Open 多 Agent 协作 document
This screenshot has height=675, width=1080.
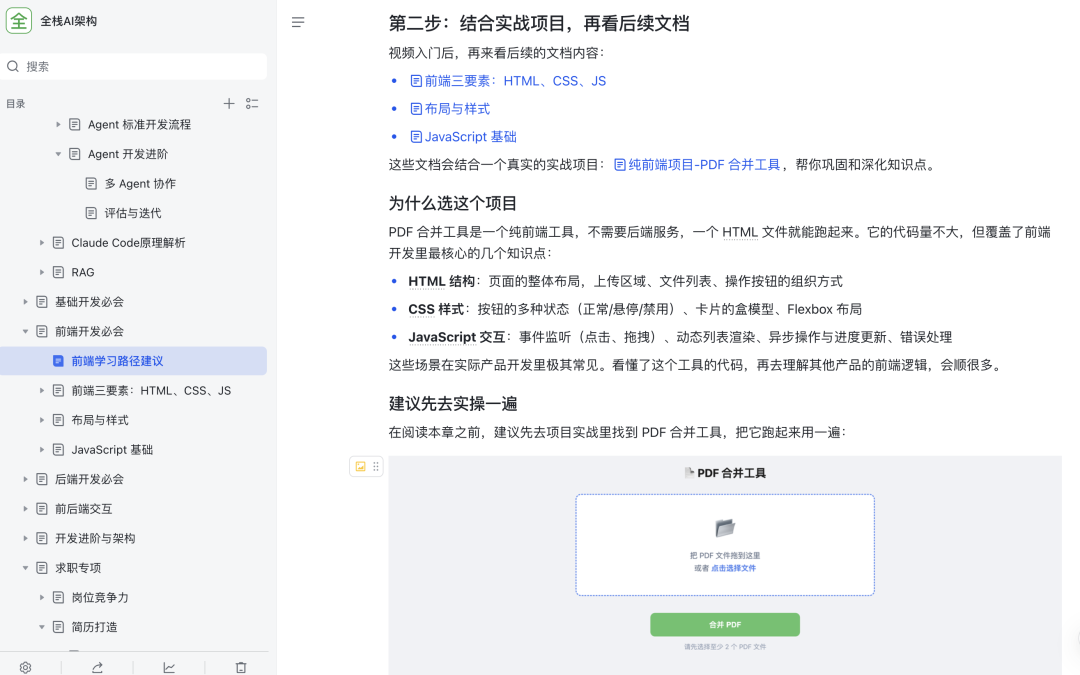[140, 183]
